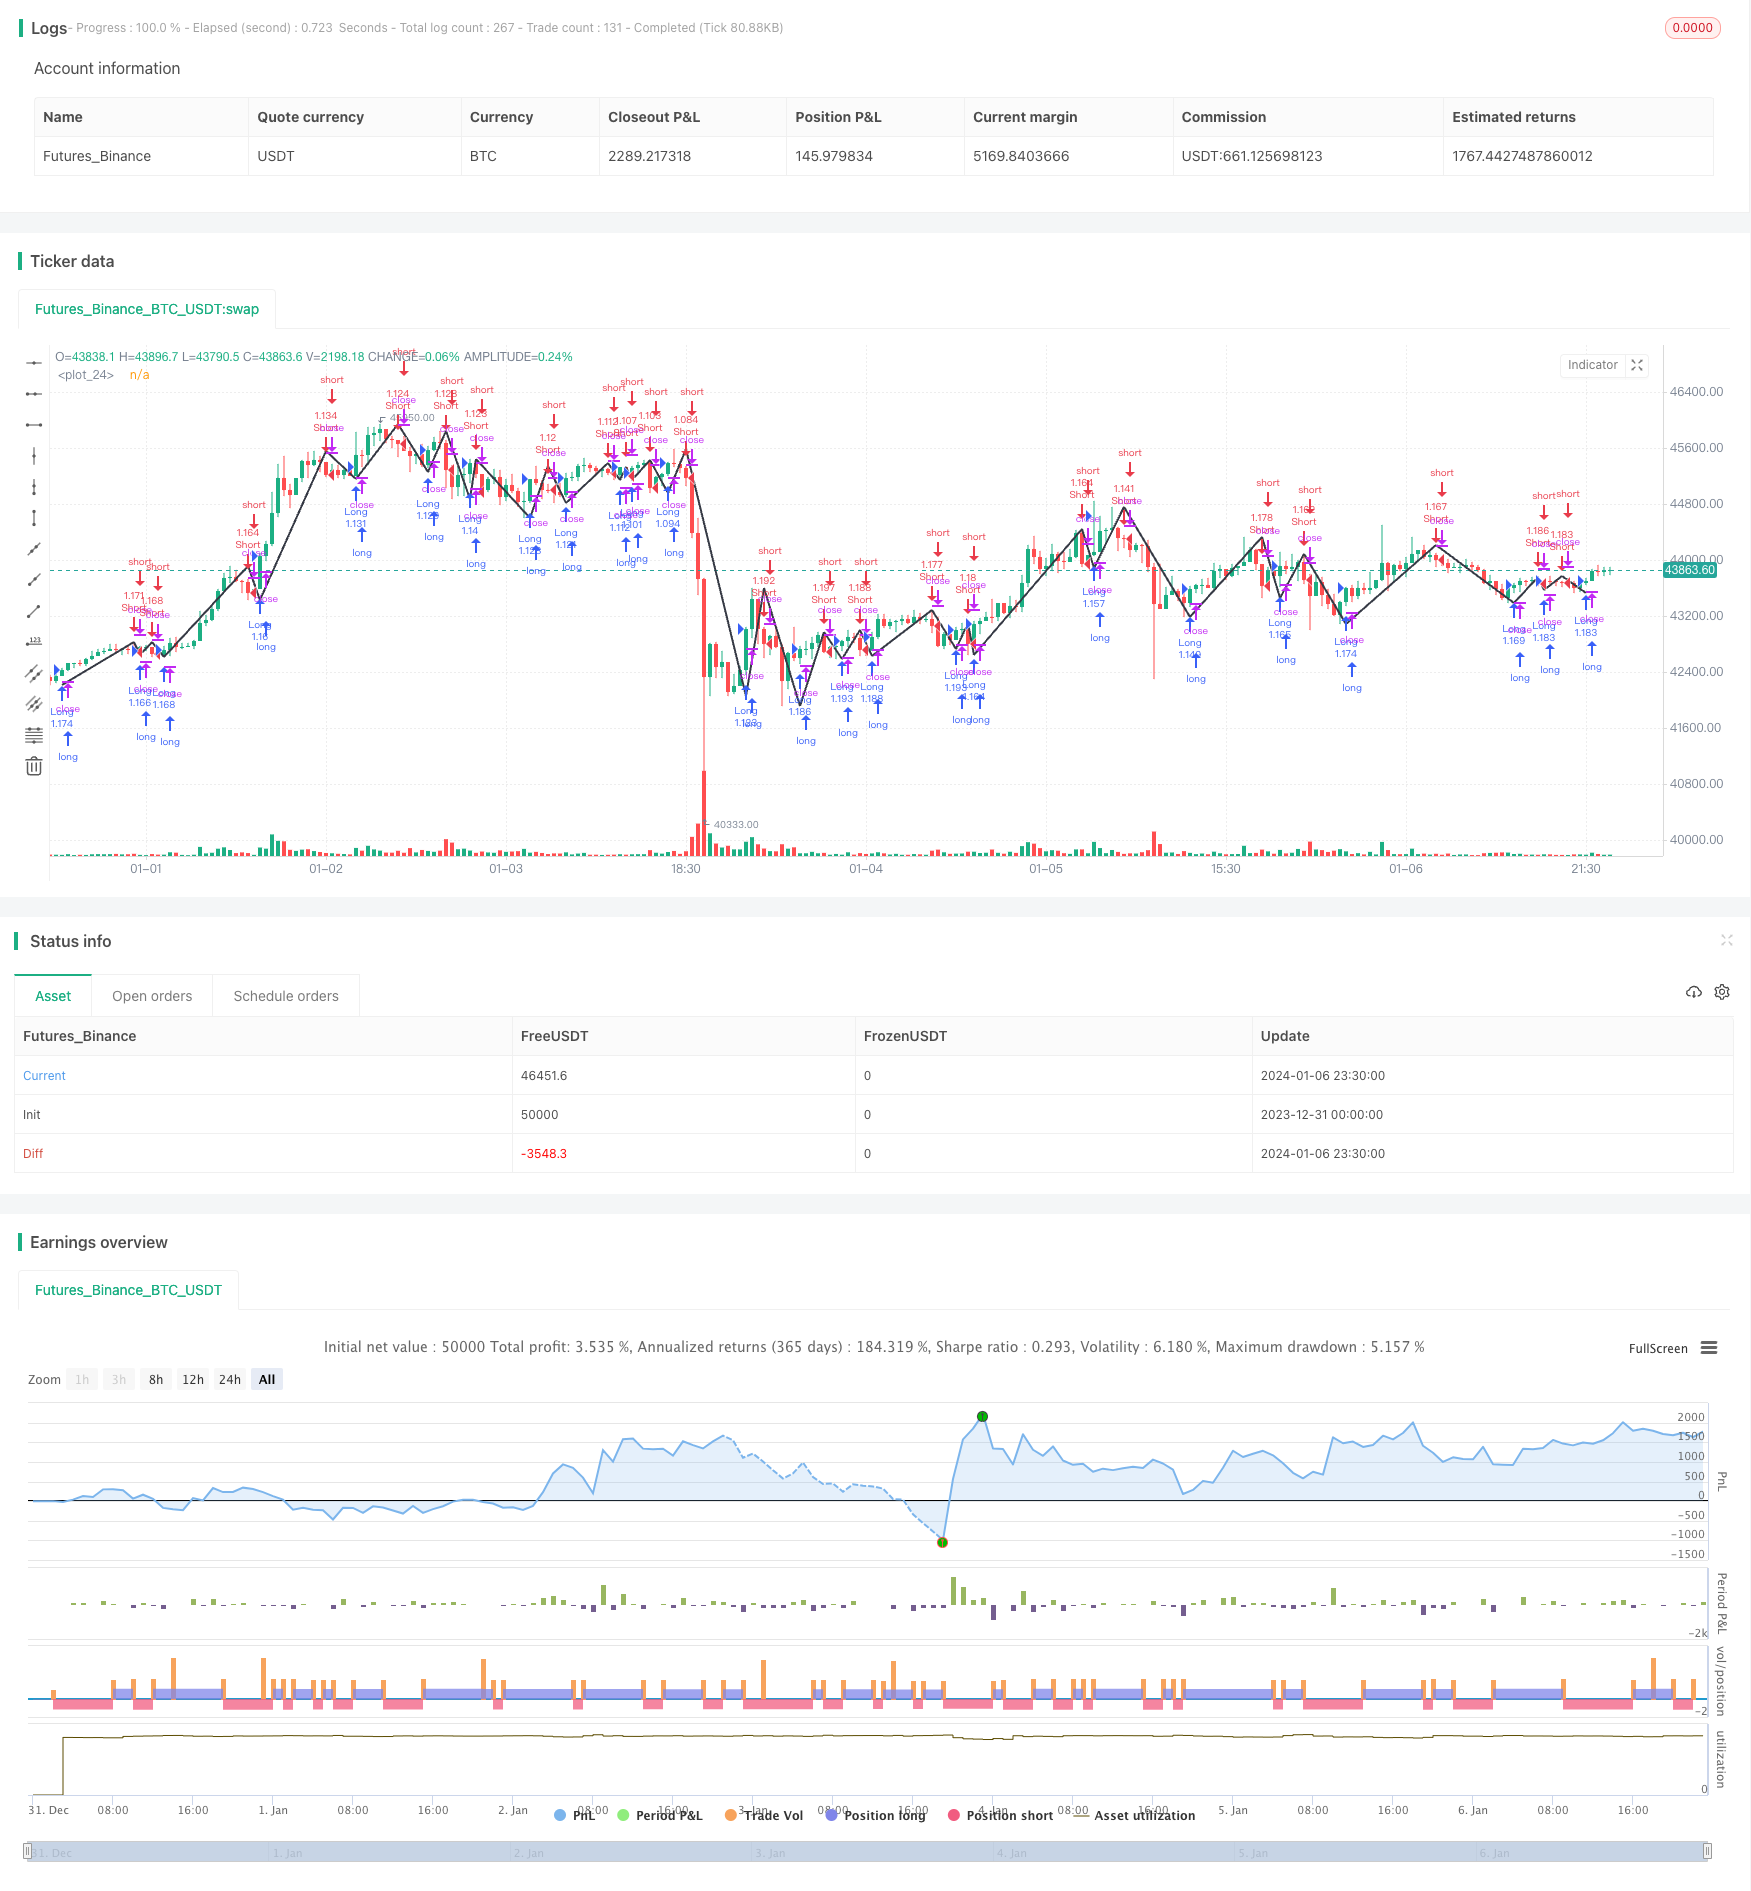Screen dimensions: 1751x1891
Task: Click the trash icon to delete drawings
Action: (34, 767)
